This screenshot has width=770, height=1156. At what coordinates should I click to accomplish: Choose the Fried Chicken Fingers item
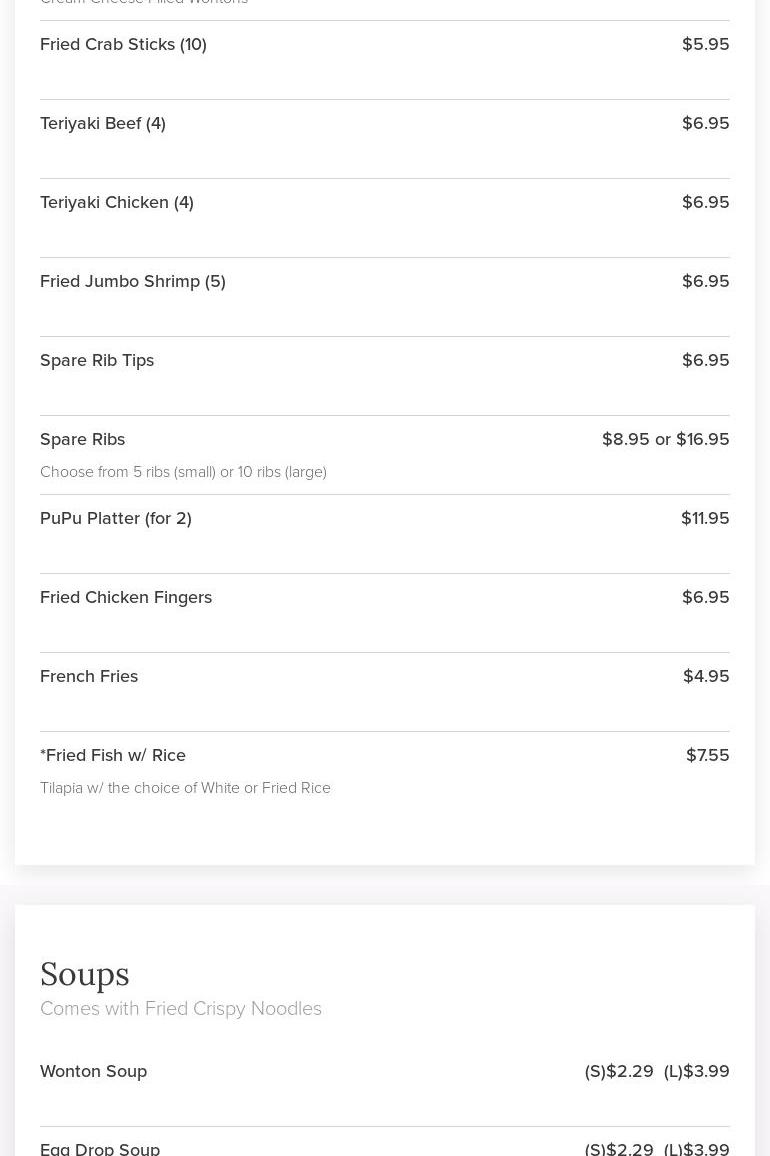pyautogui.click(x=126, y=597)
